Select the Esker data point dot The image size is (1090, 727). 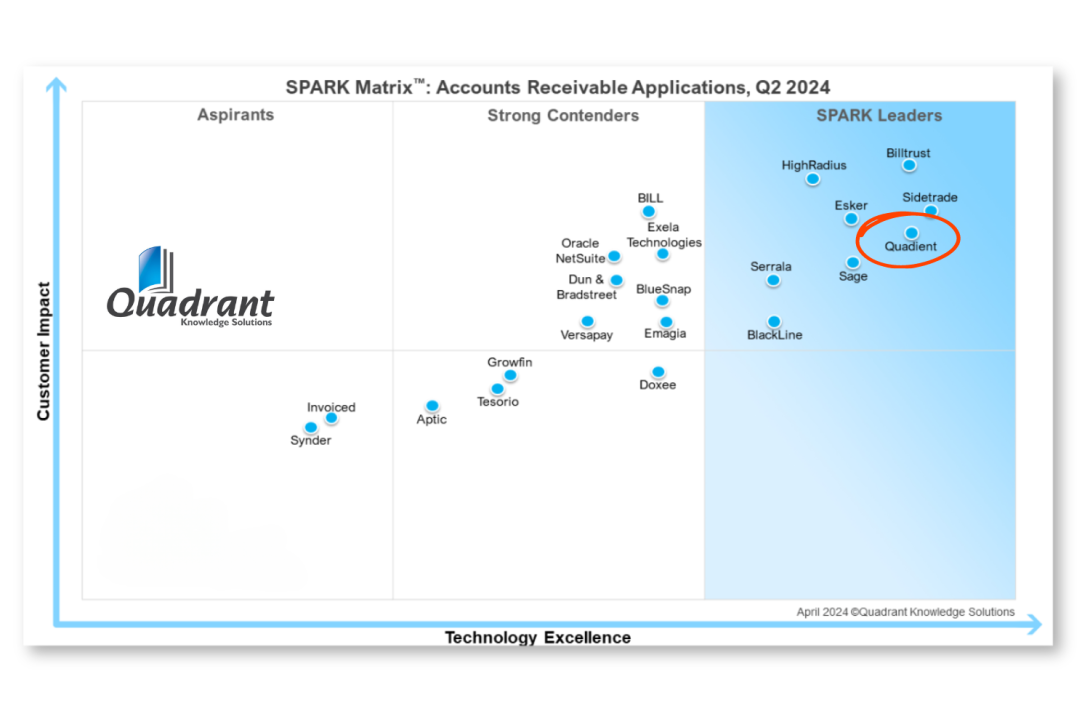pyautogui.click(x=851, y=219)
